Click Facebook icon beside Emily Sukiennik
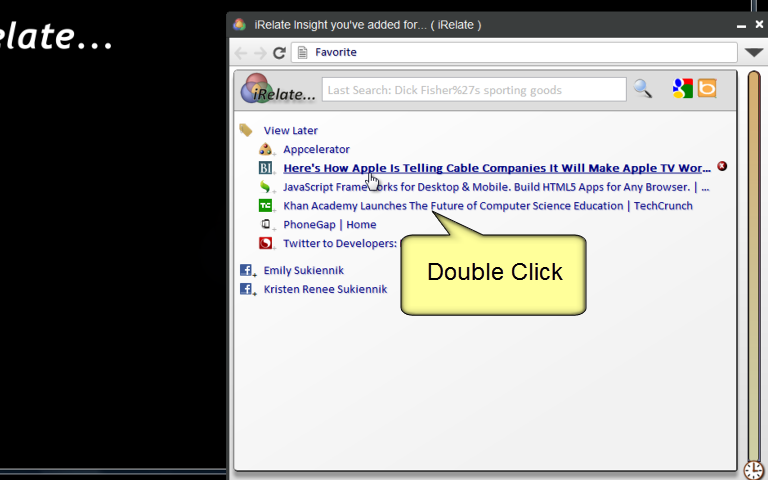 click(x=246, y=270)
